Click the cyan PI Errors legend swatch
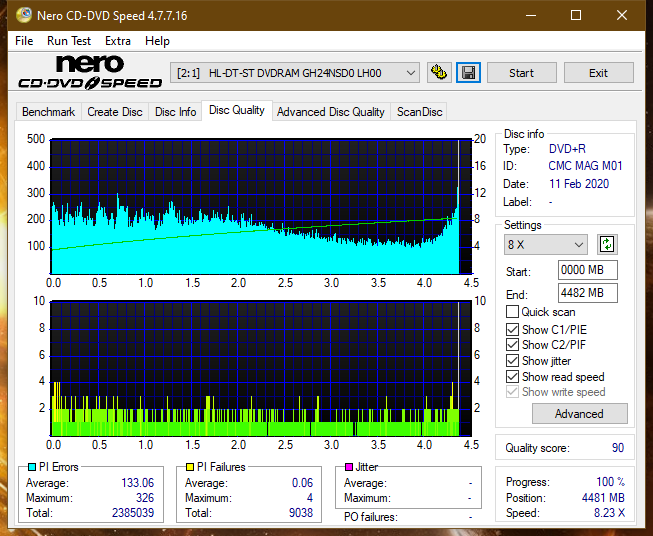Screen dimensions: 653x536 coord(32,467)
